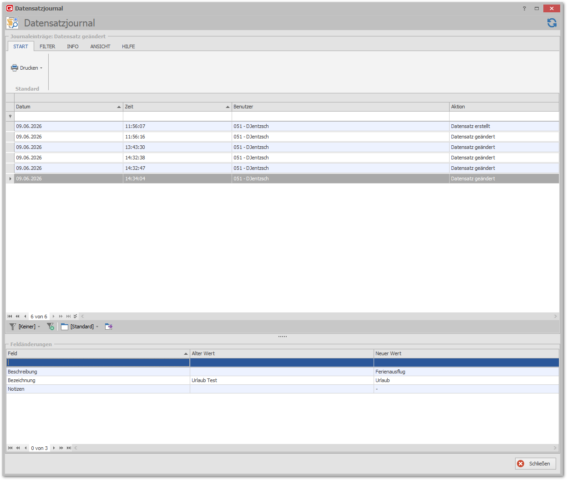Click the Urlaub Test old value cell
Image resolution: width=567 pixels, height=480 pixels.
(x=281, y=380)
